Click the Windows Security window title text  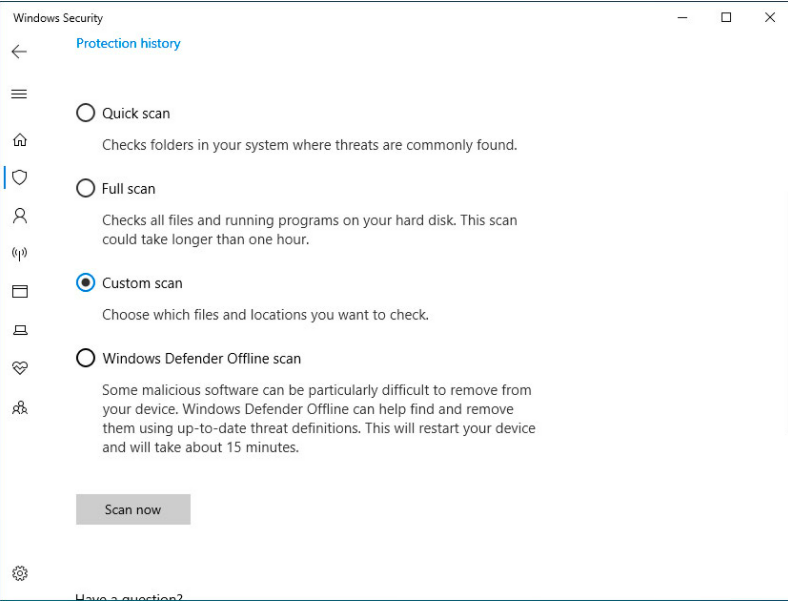58,18
